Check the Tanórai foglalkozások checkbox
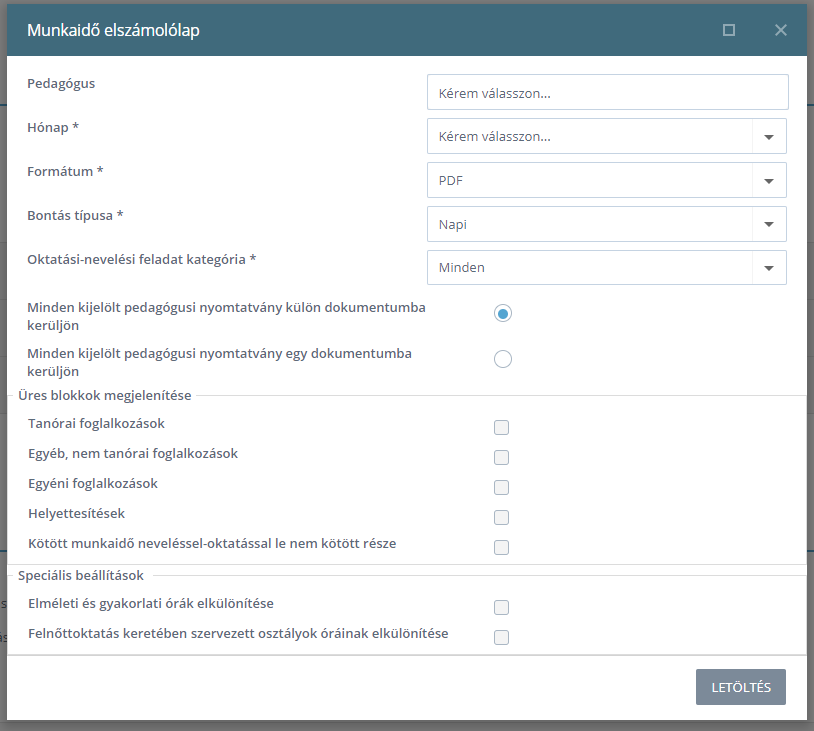 click(501, 427)
